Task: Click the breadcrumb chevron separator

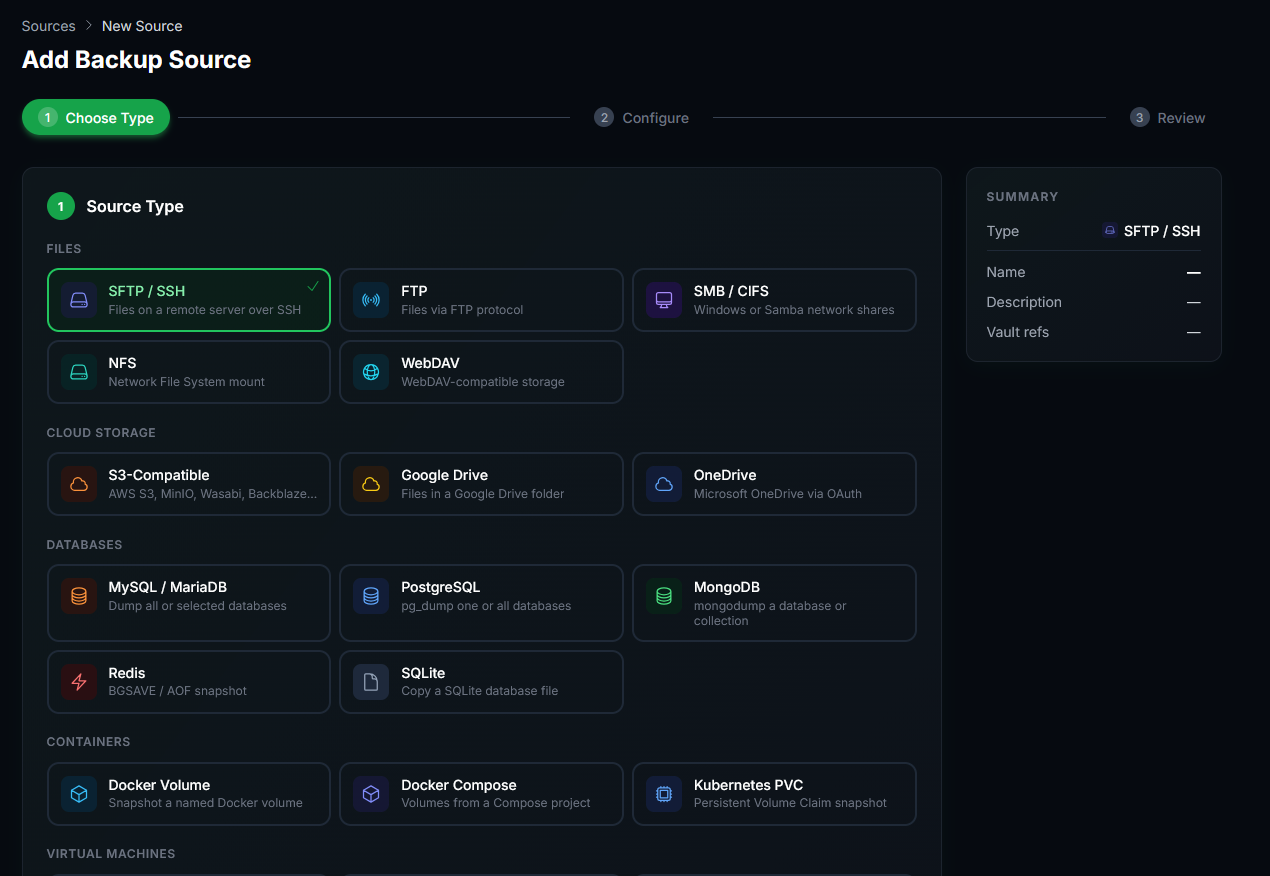Action: coord(89,26)
